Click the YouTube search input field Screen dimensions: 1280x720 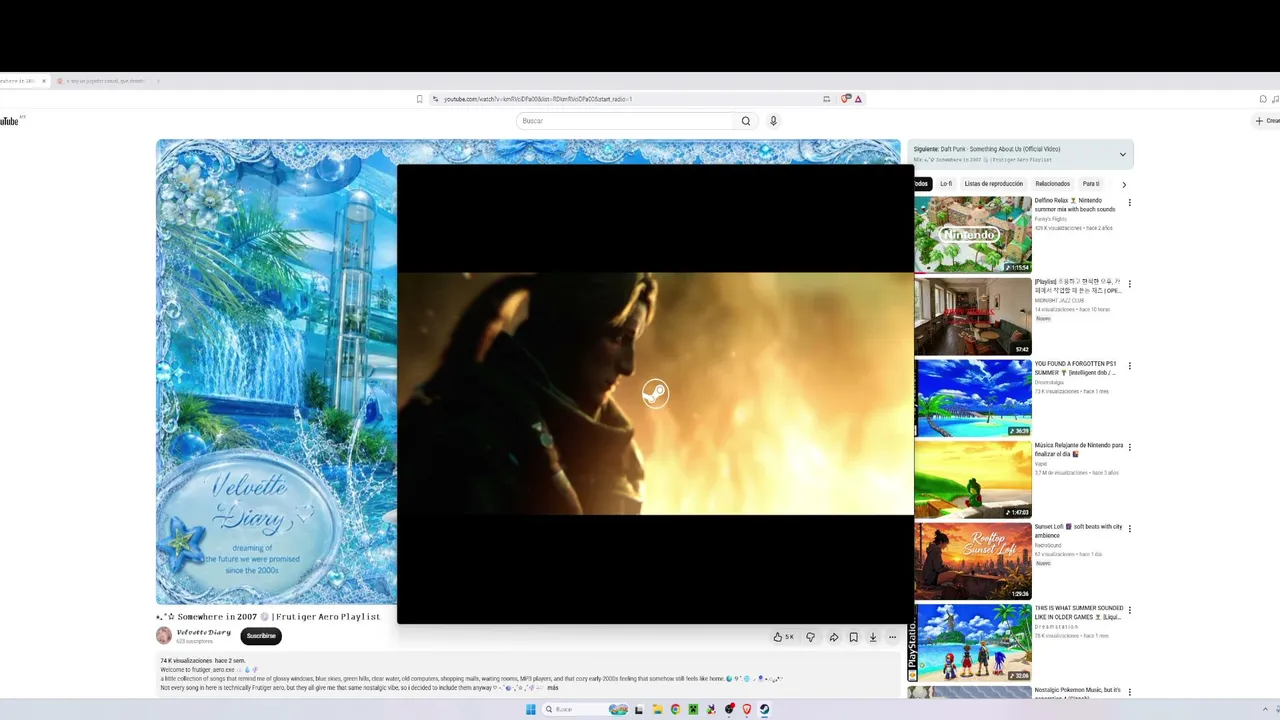pyautogui.click(x=625, y=121)
